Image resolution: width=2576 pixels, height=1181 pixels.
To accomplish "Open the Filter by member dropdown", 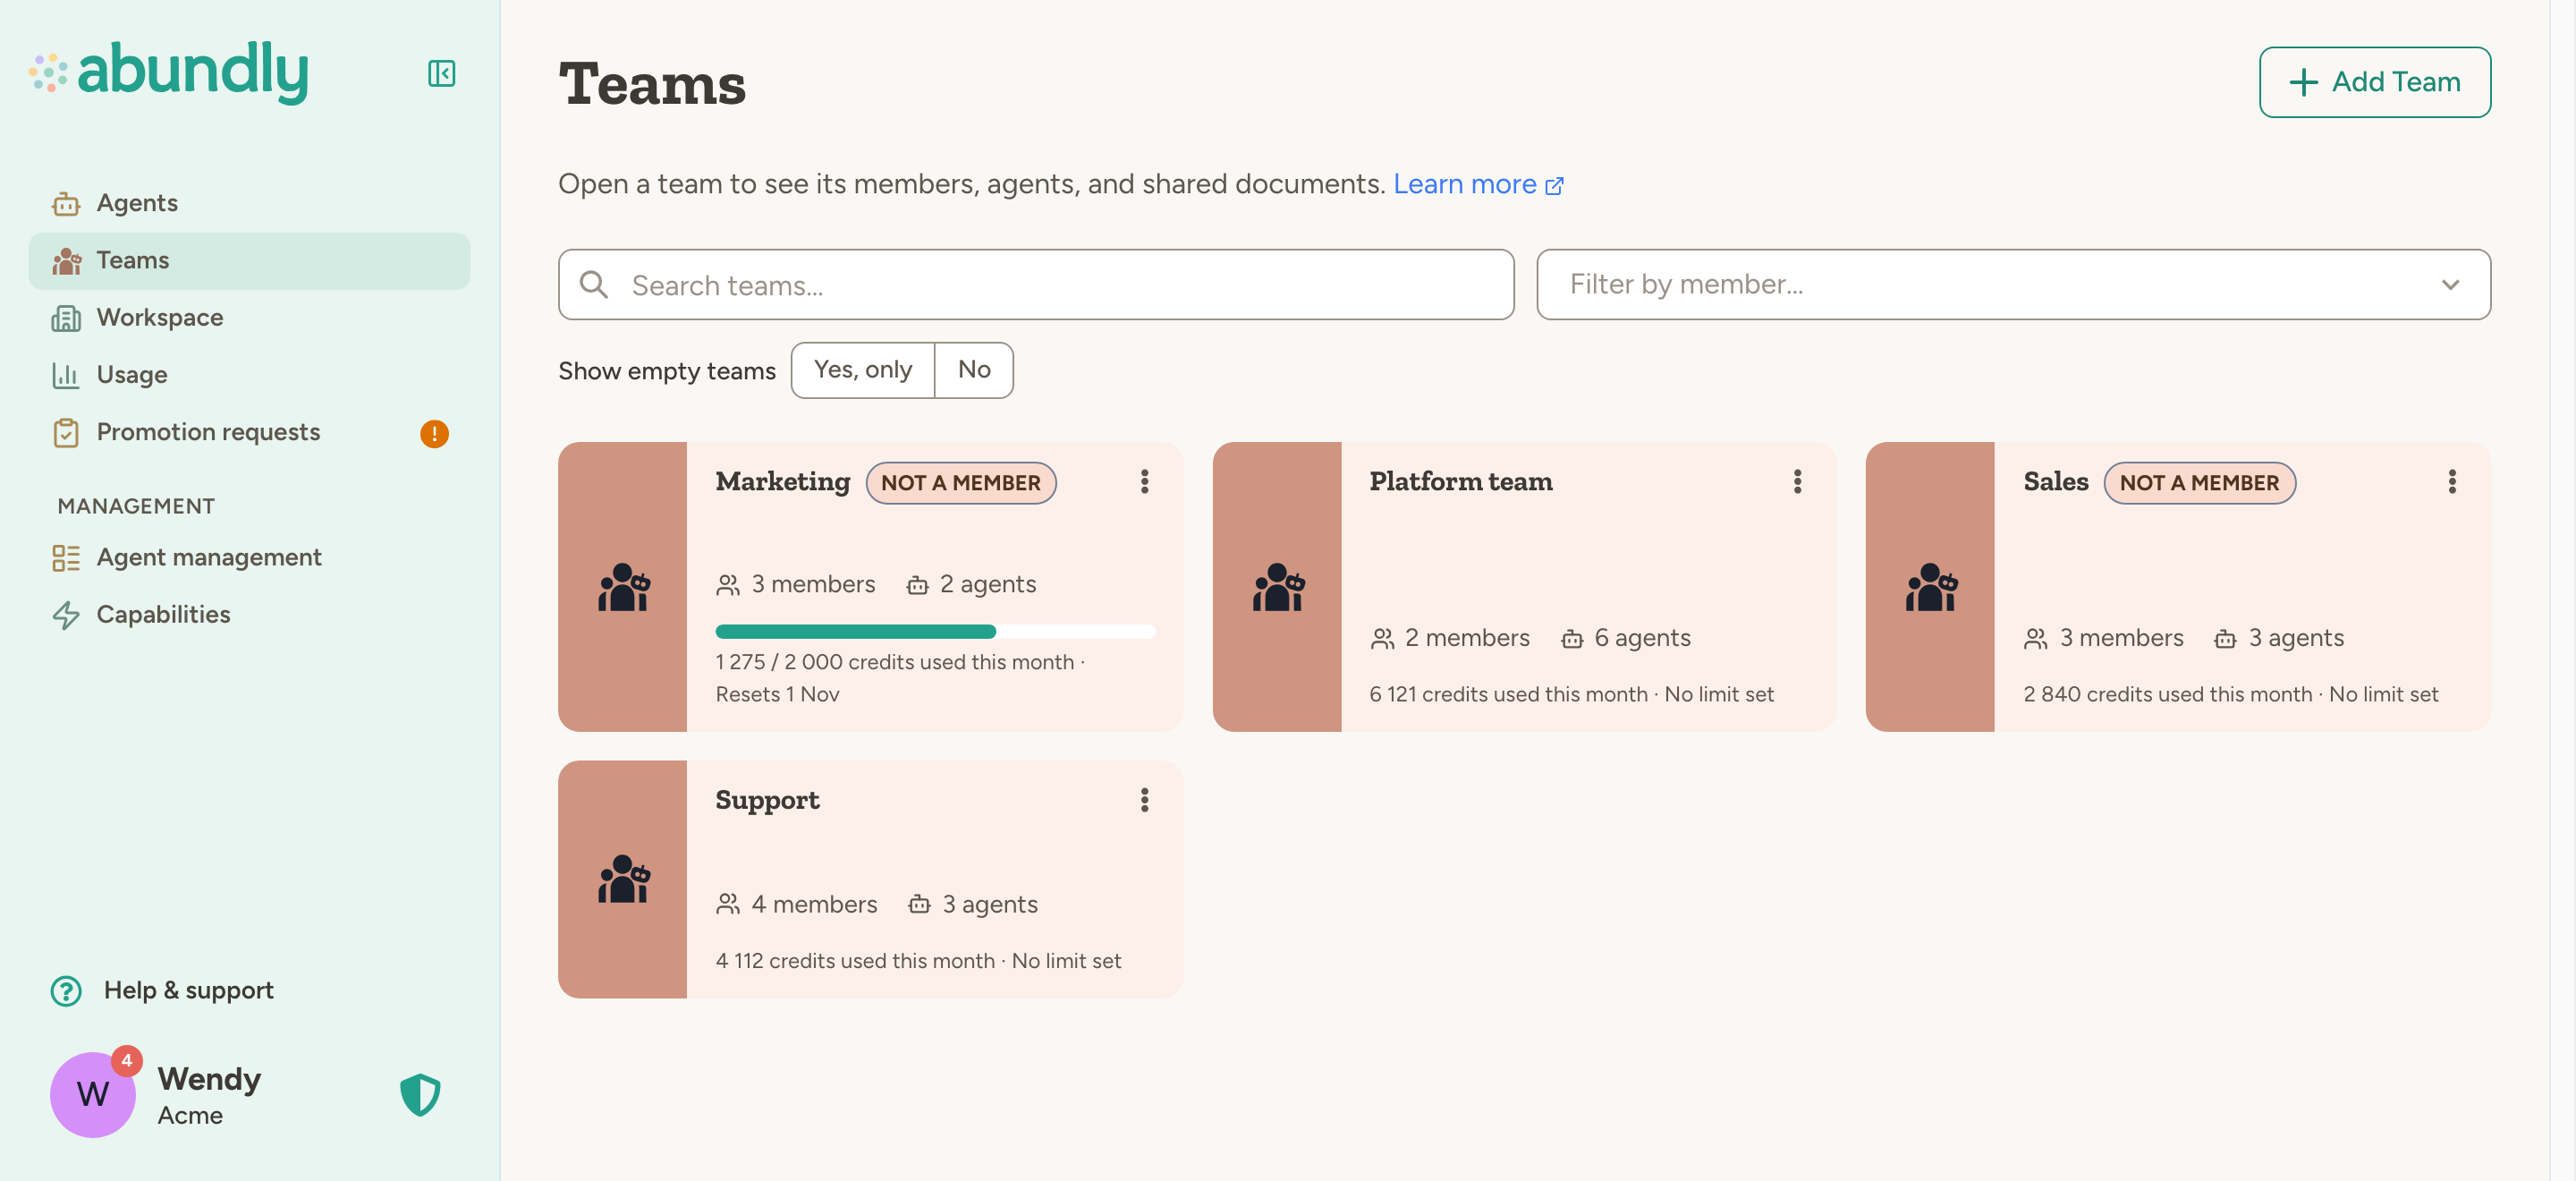I will pos(2013,284).
